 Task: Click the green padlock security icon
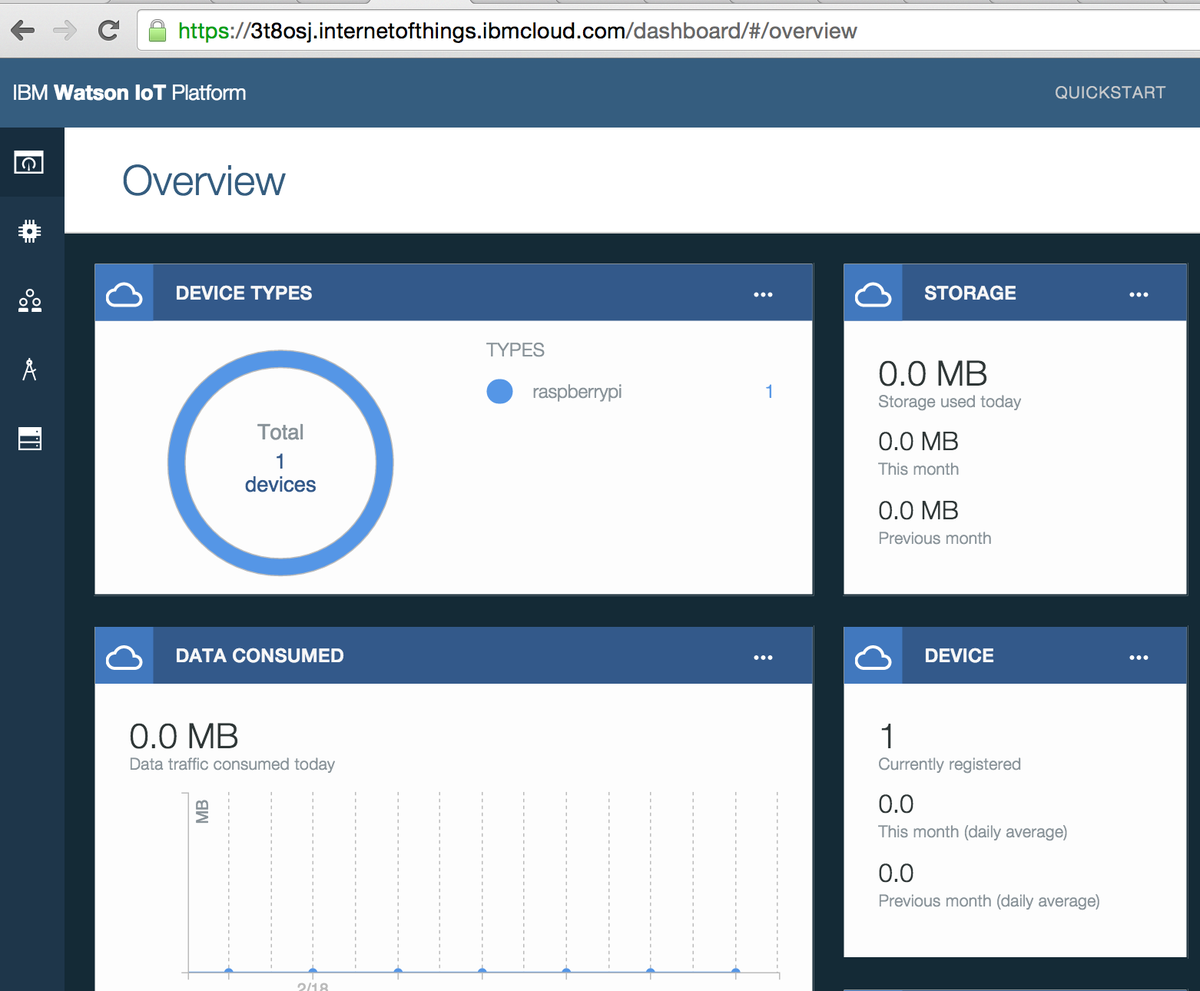coord(157,30)
